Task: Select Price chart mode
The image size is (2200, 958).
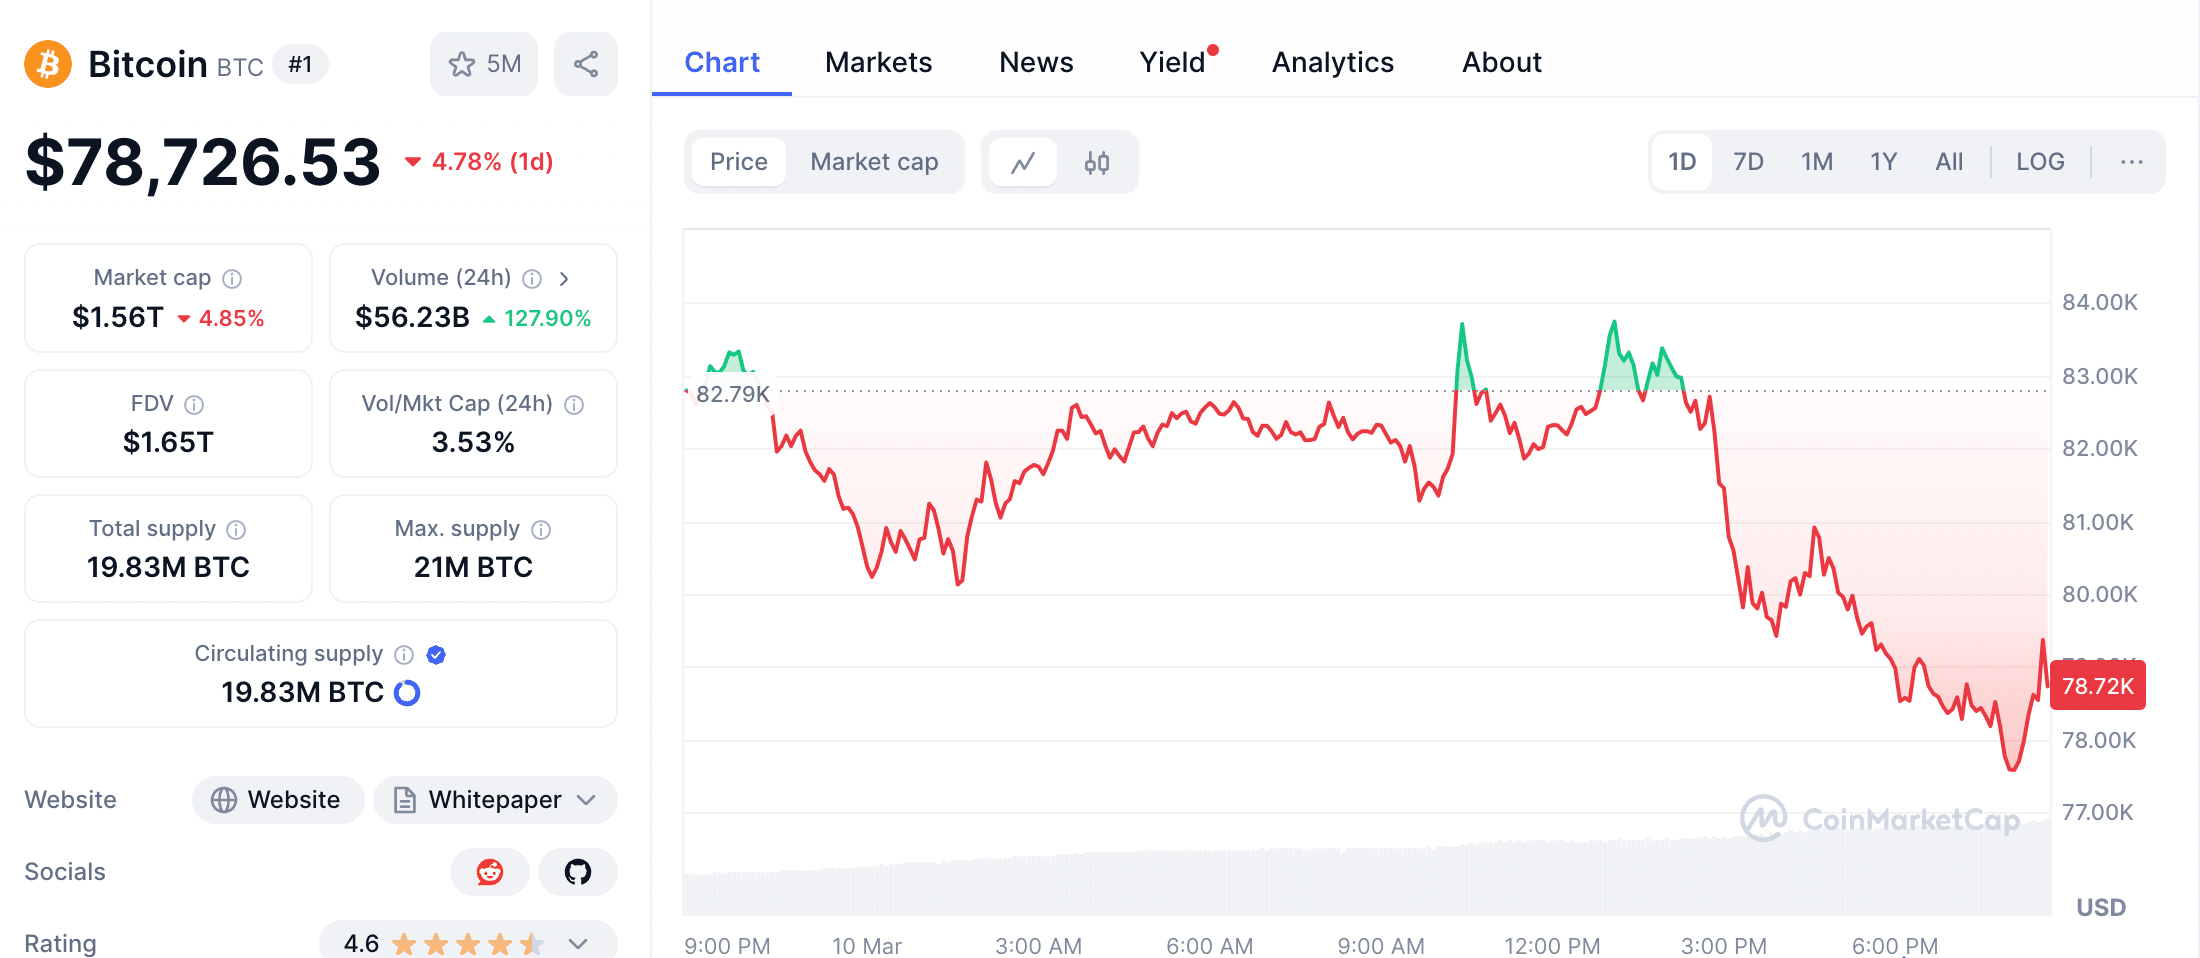Action: click(739, 162)
